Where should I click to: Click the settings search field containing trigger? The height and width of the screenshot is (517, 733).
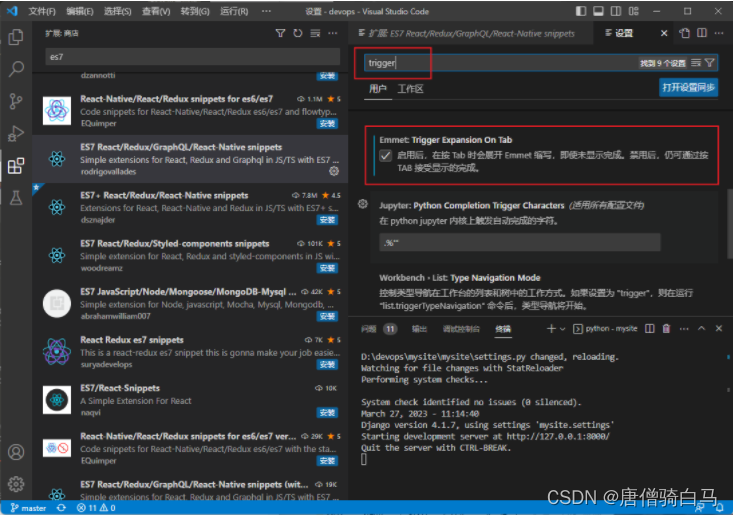[541, 63]
